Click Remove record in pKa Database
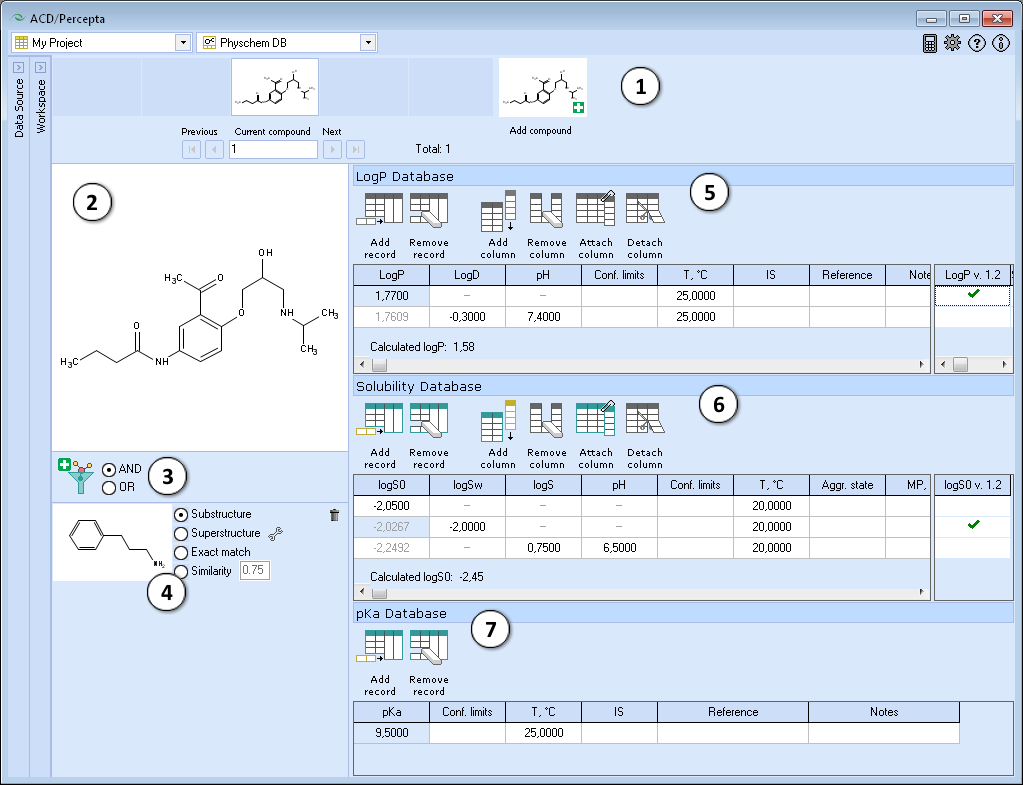This screenshot has width=1023, height=785. coord(429,663)
